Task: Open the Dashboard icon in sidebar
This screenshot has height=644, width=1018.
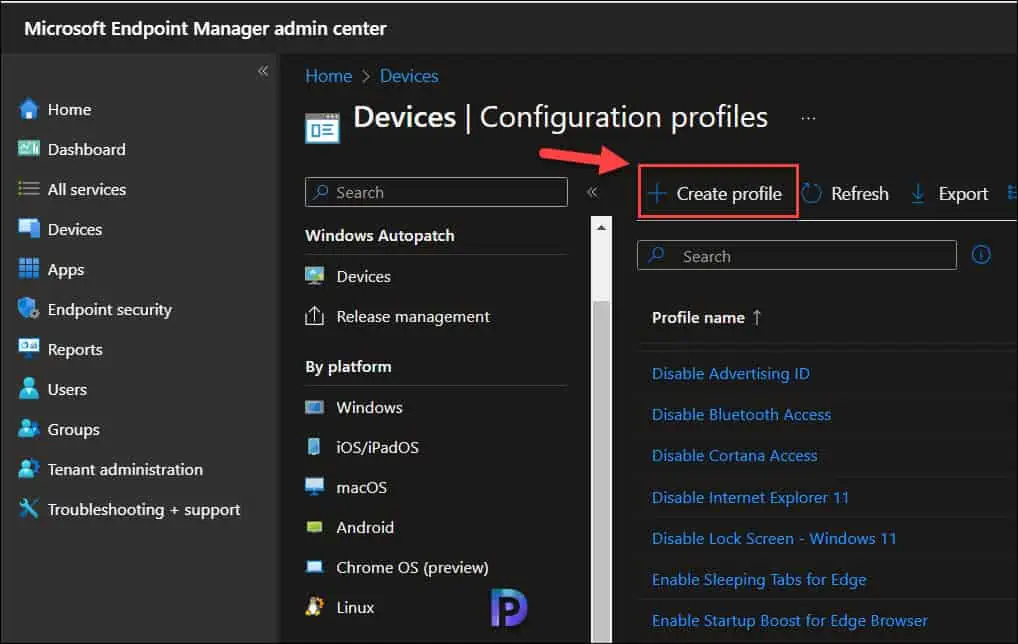Action: 29,149
